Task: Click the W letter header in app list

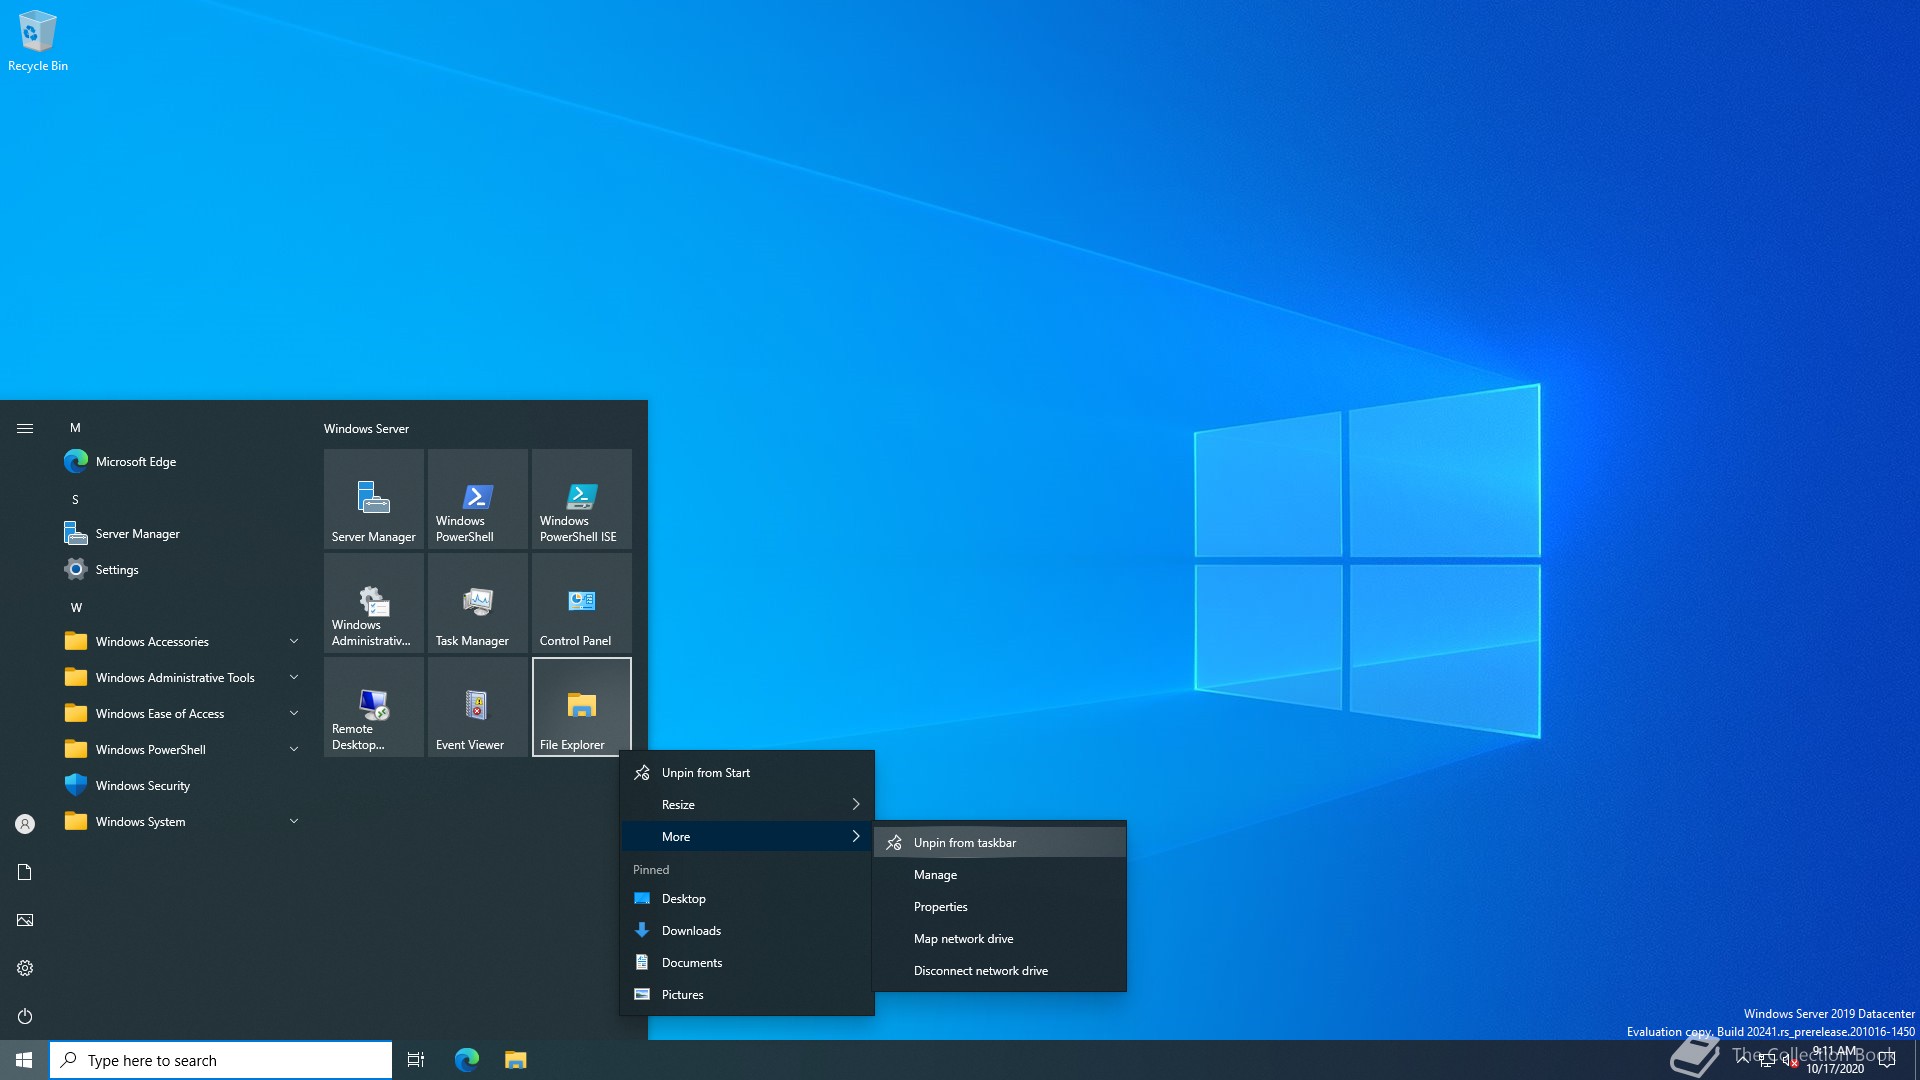Action: tap(76, 607)
